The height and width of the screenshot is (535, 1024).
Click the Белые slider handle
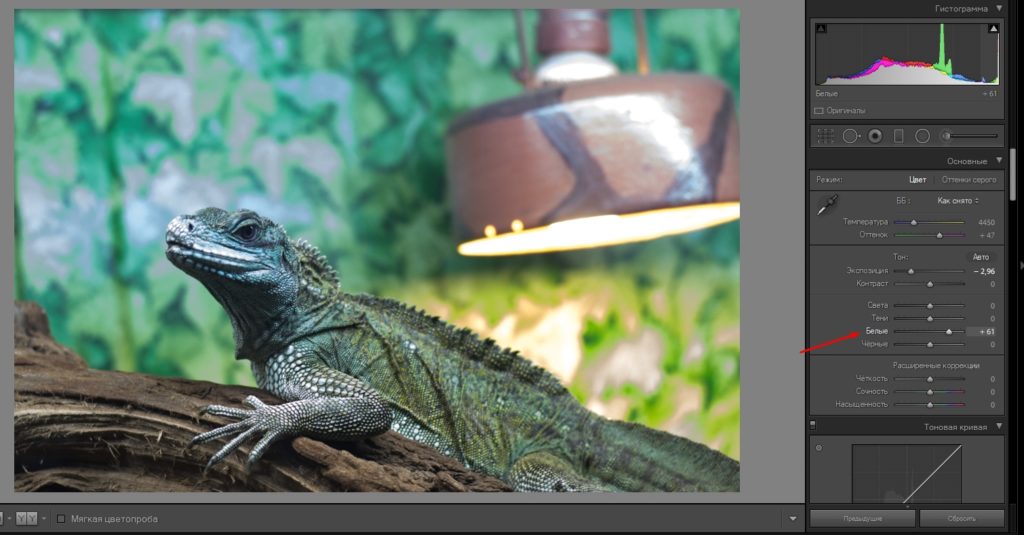pyautogui.click(x=949, y=331)
